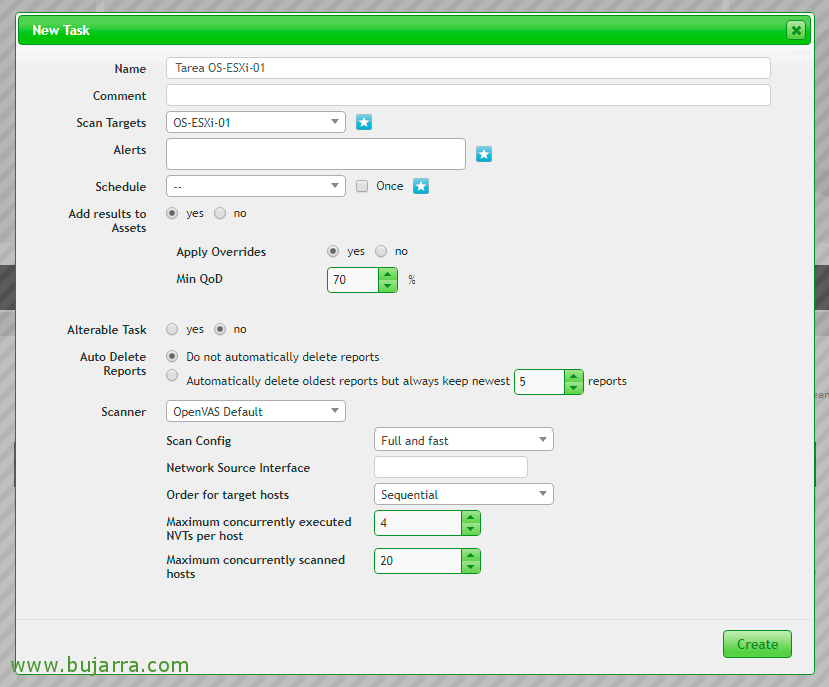829x687 pixels.
Task: Select automatically delete oldest reports option
Action: [172, 375]
